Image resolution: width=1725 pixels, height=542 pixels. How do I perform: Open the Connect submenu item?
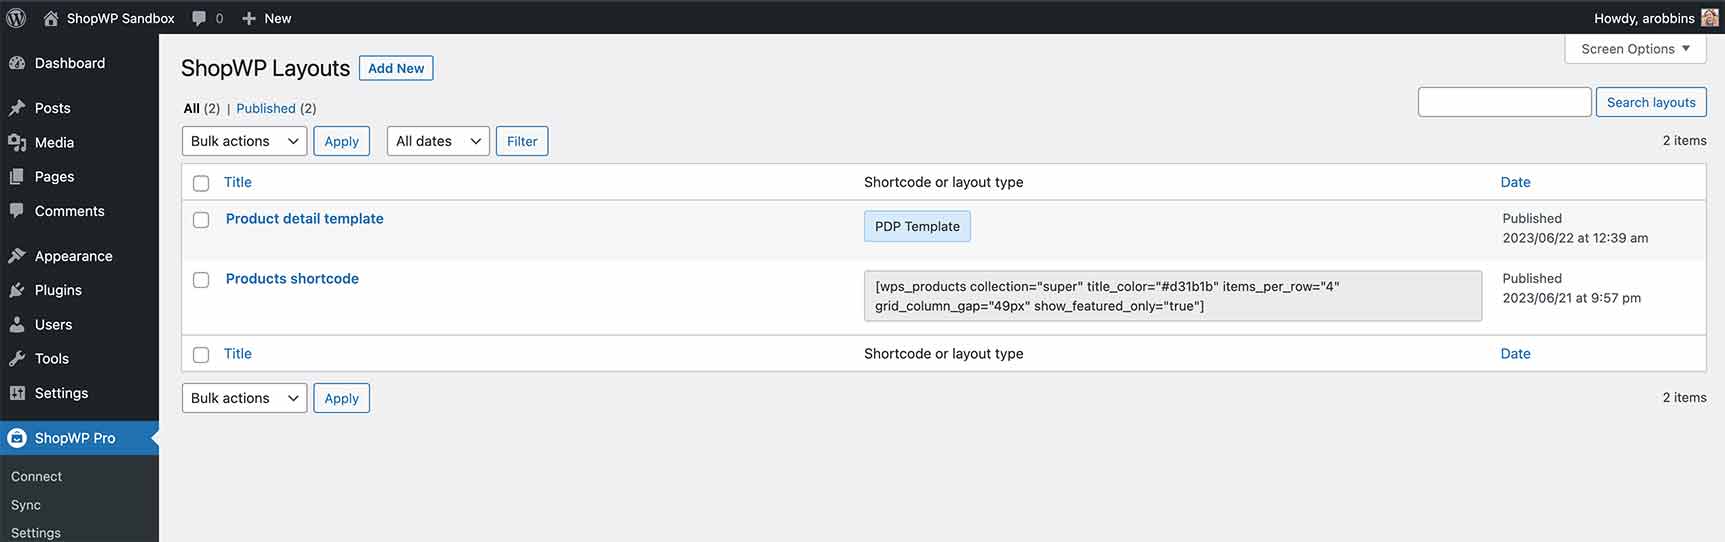[36, 477]
